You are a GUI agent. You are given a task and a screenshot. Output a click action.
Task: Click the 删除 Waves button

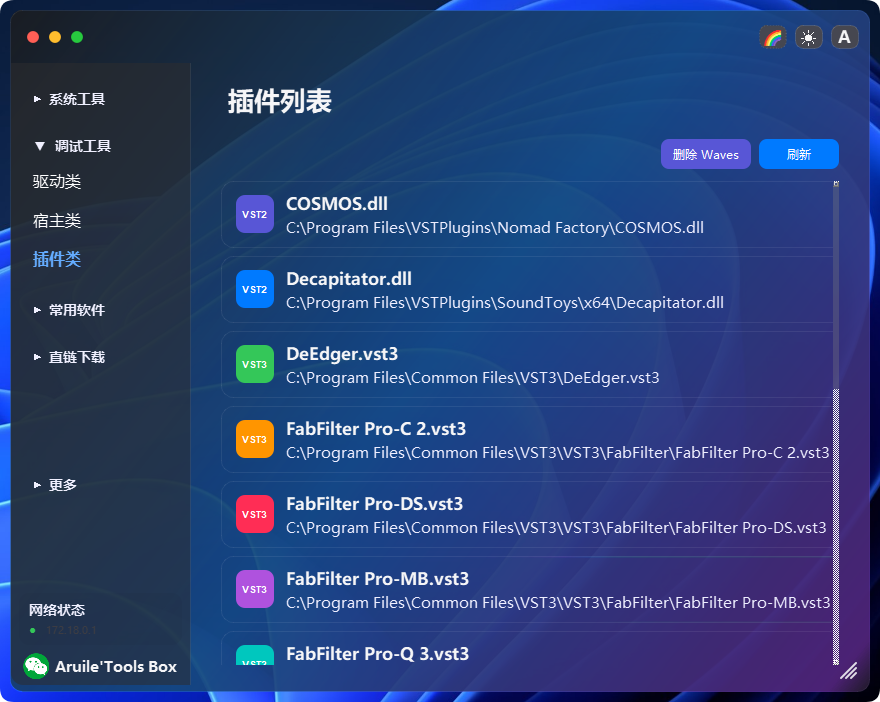coord(705,154)
